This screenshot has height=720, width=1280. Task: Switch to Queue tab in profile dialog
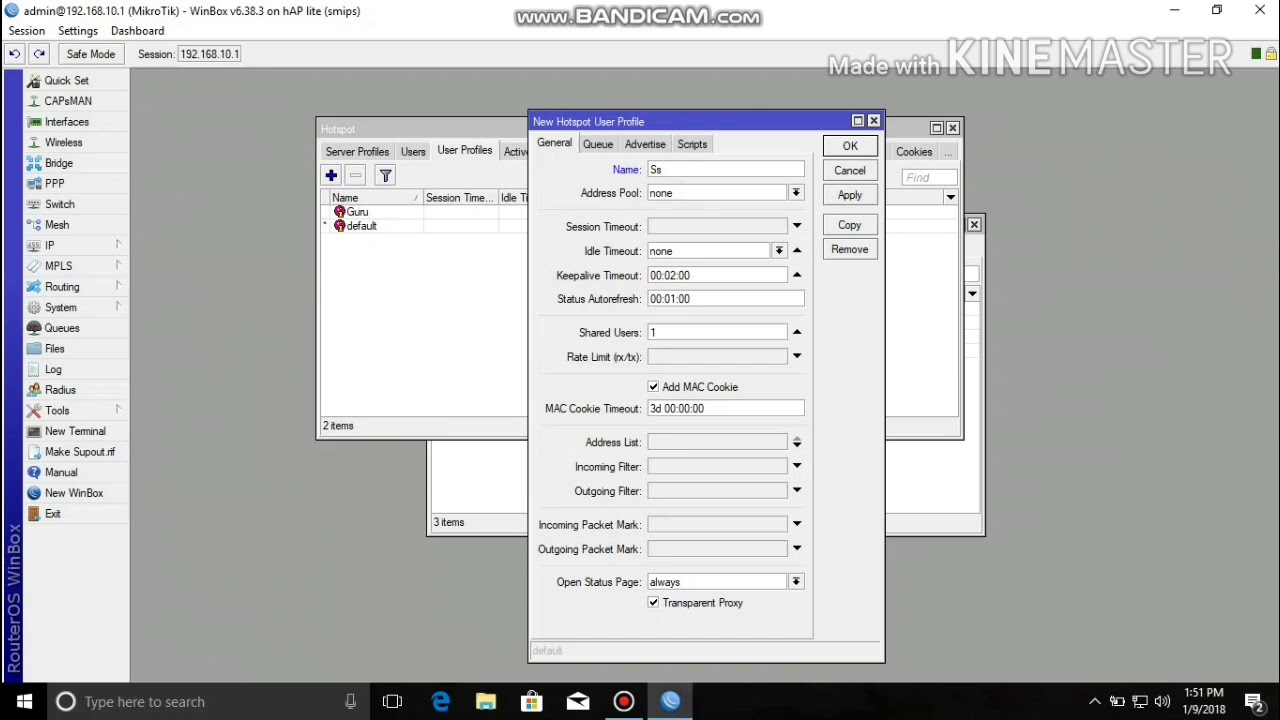598,144
